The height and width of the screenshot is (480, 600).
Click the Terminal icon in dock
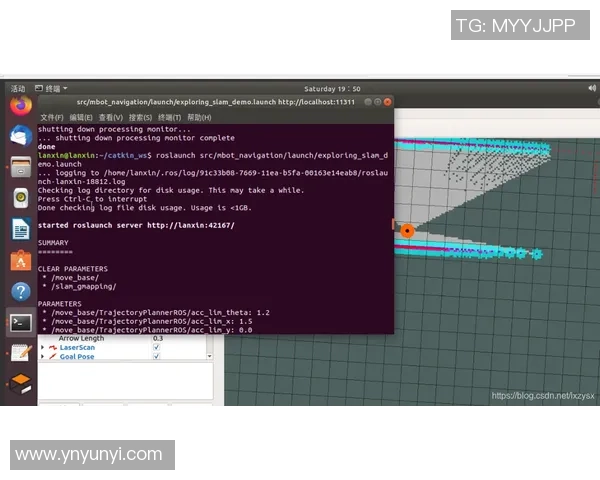(20, 322)
